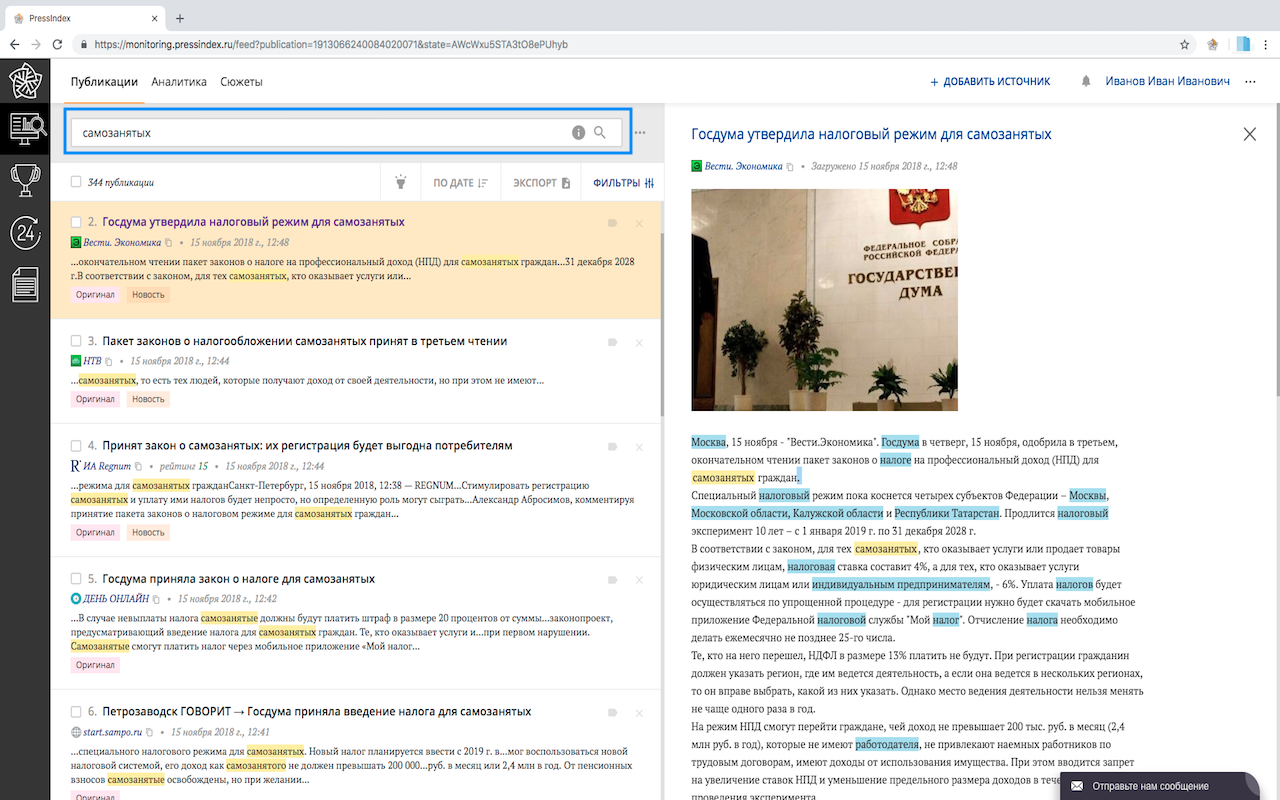The image size is (1280, 800).
Task: Remove article 3 'Пакет законов' from the list
Action: 639,342
